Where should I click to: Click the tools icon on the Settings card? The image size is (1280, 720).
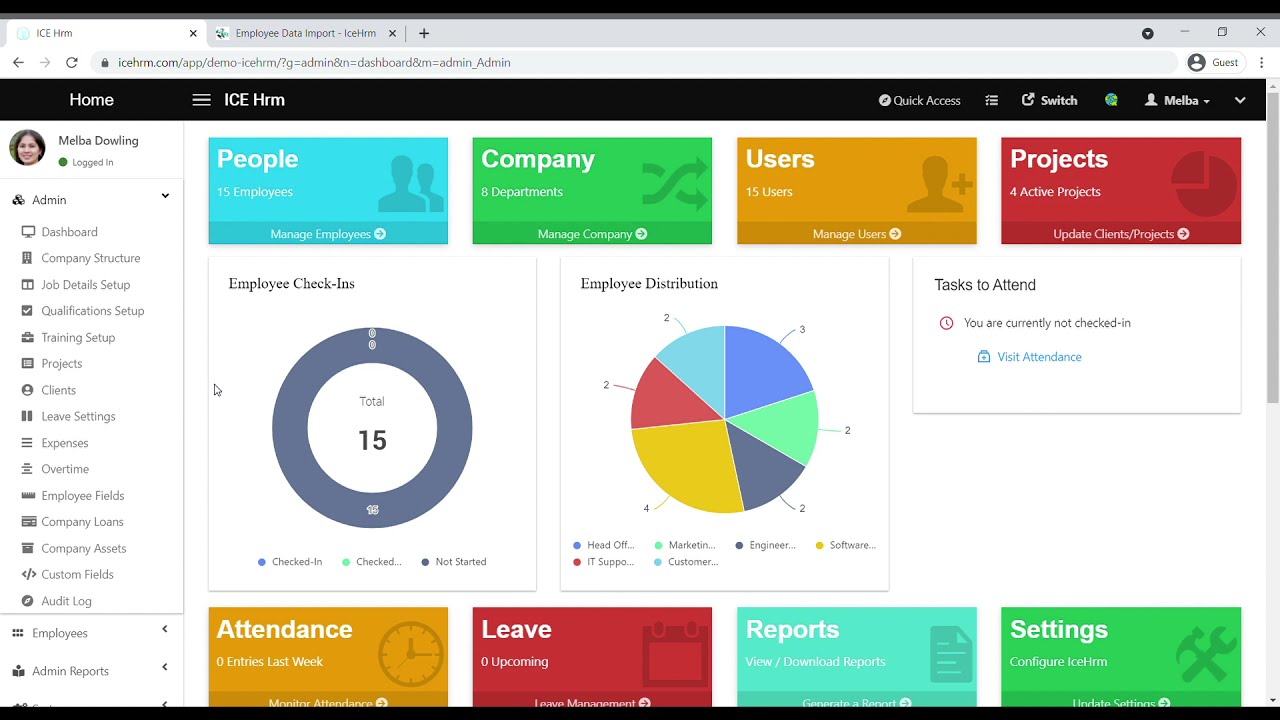1206,654
